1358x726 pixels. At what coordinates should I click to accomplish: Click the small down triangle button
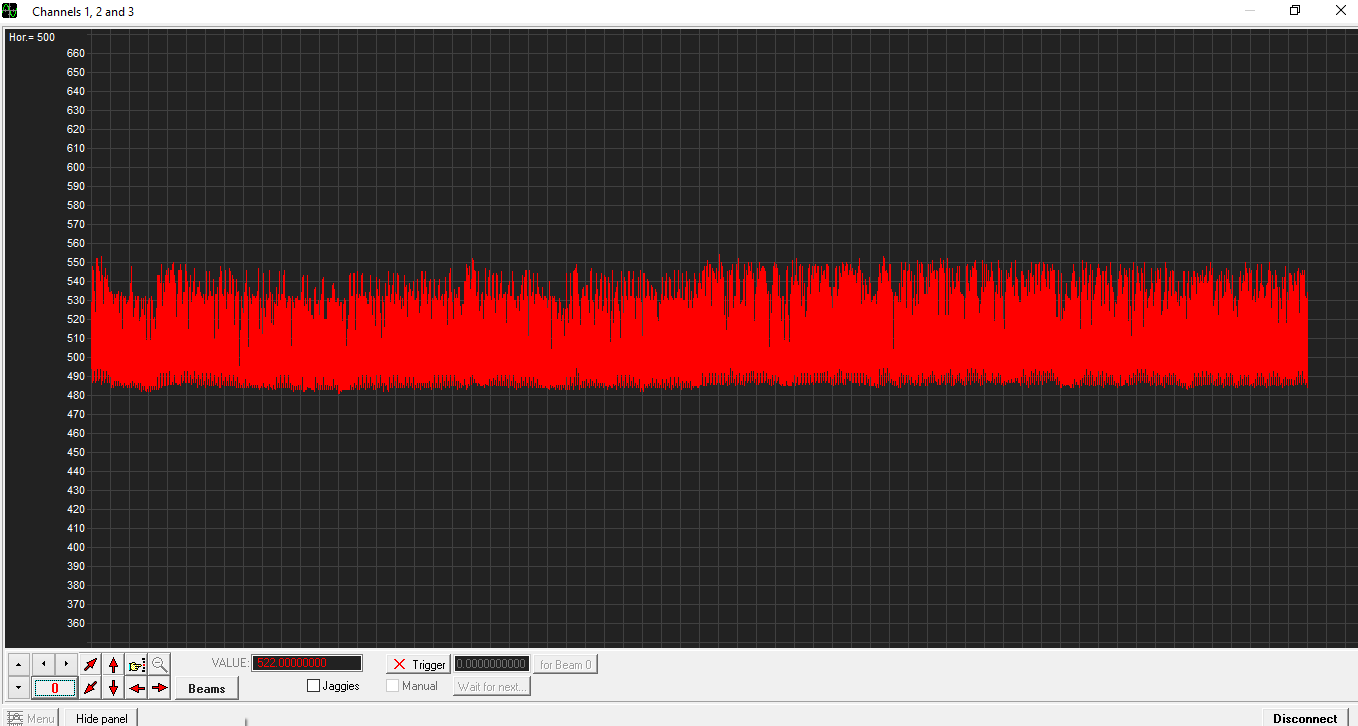[19, 688]
